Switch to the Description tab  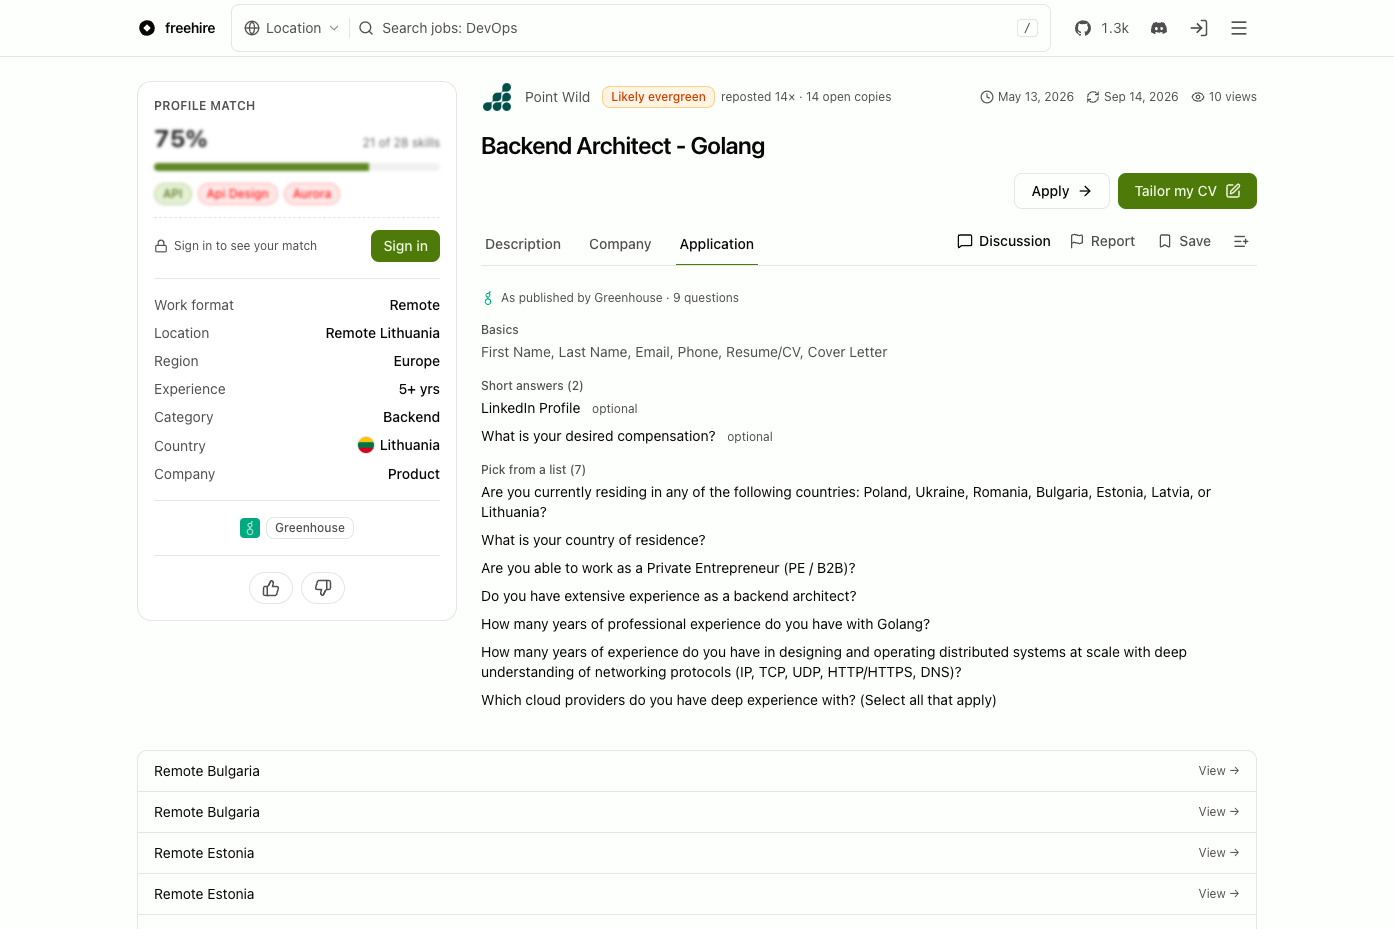click(523, 244)
